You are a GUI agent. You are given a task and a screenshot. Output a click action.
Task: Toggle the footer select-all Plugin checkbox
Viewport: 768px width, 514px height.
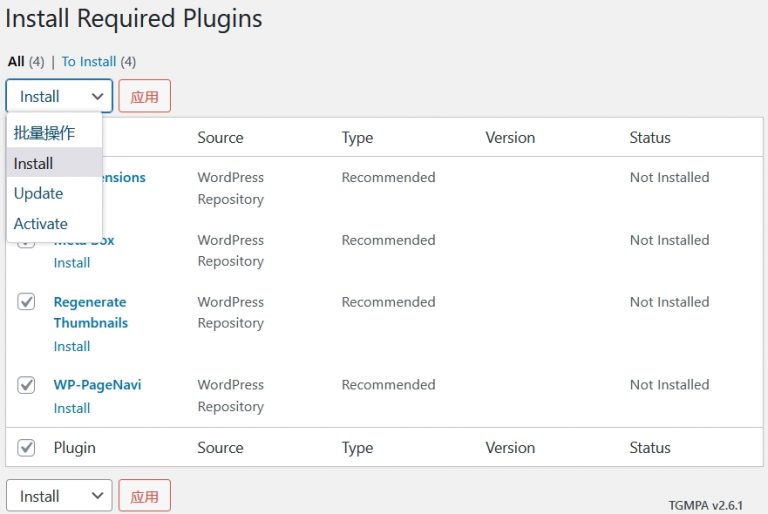click(27, 448)
